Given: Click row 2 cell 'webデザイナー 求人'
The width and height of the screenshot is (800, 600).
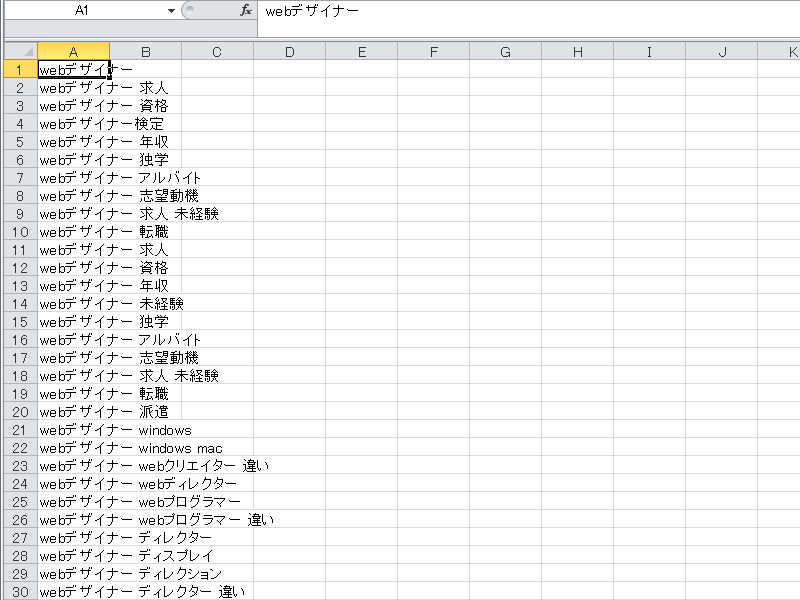Looking at the screenshot, I should (x=73, y=88).
